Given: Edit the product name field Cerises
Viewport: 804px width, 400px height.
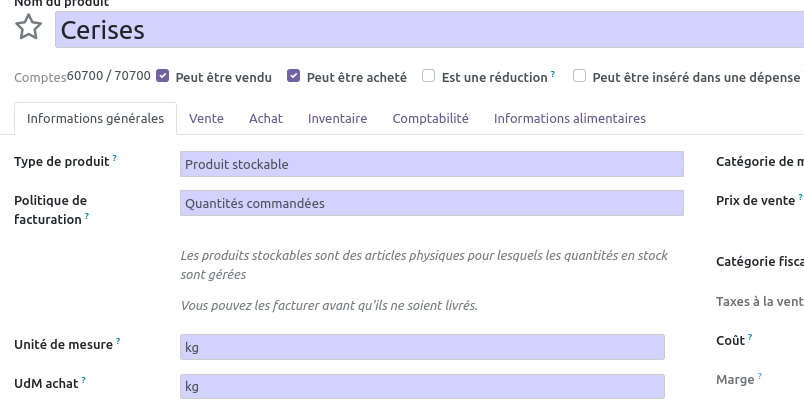Looking at the screenshot, I should tap(430, 30).
